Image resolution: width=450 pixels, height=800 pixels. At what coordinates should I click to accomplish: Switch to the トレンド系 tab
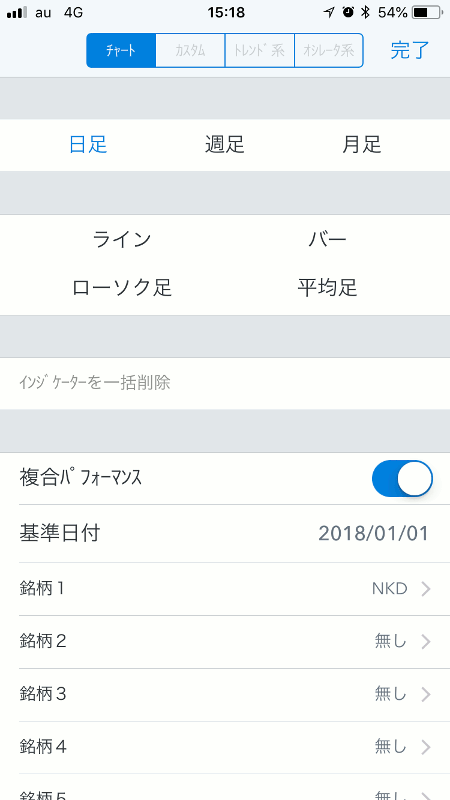tap(260, 51)
